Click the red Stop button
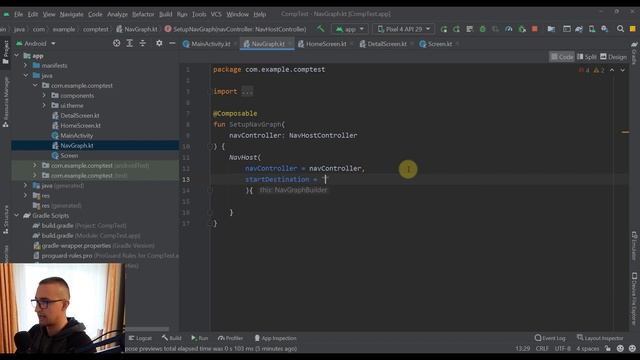Image resolution: width=640 pixels, height=360 pixels. click(535, 29)
